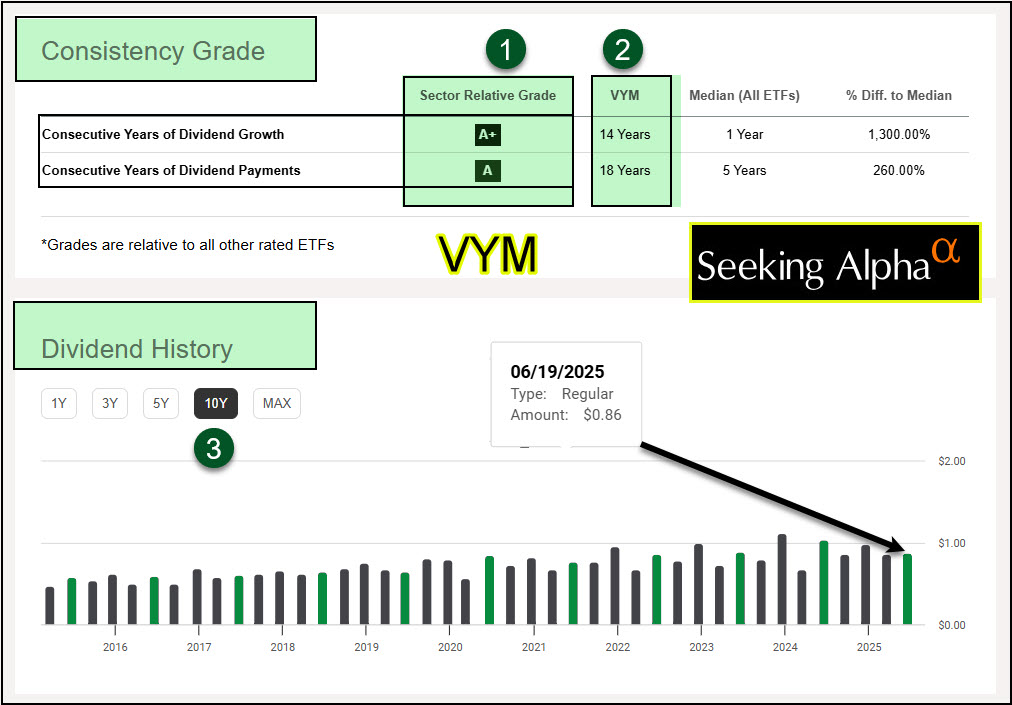The image size is (1012, 705).
Task: Click the A grade badge for Dividend Payments
Action: coord(488,171)
